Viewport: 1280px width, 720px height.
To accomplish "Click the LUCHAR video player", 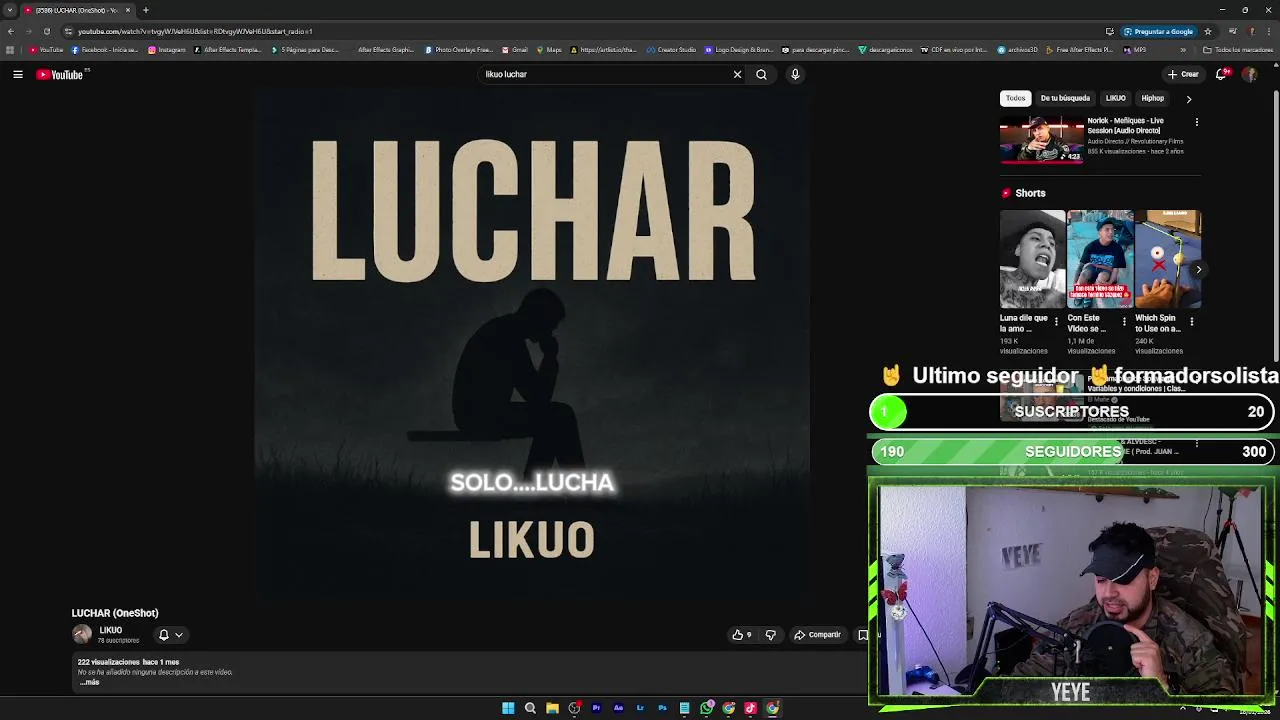I will pyautogui.click(x=531, y=345).
